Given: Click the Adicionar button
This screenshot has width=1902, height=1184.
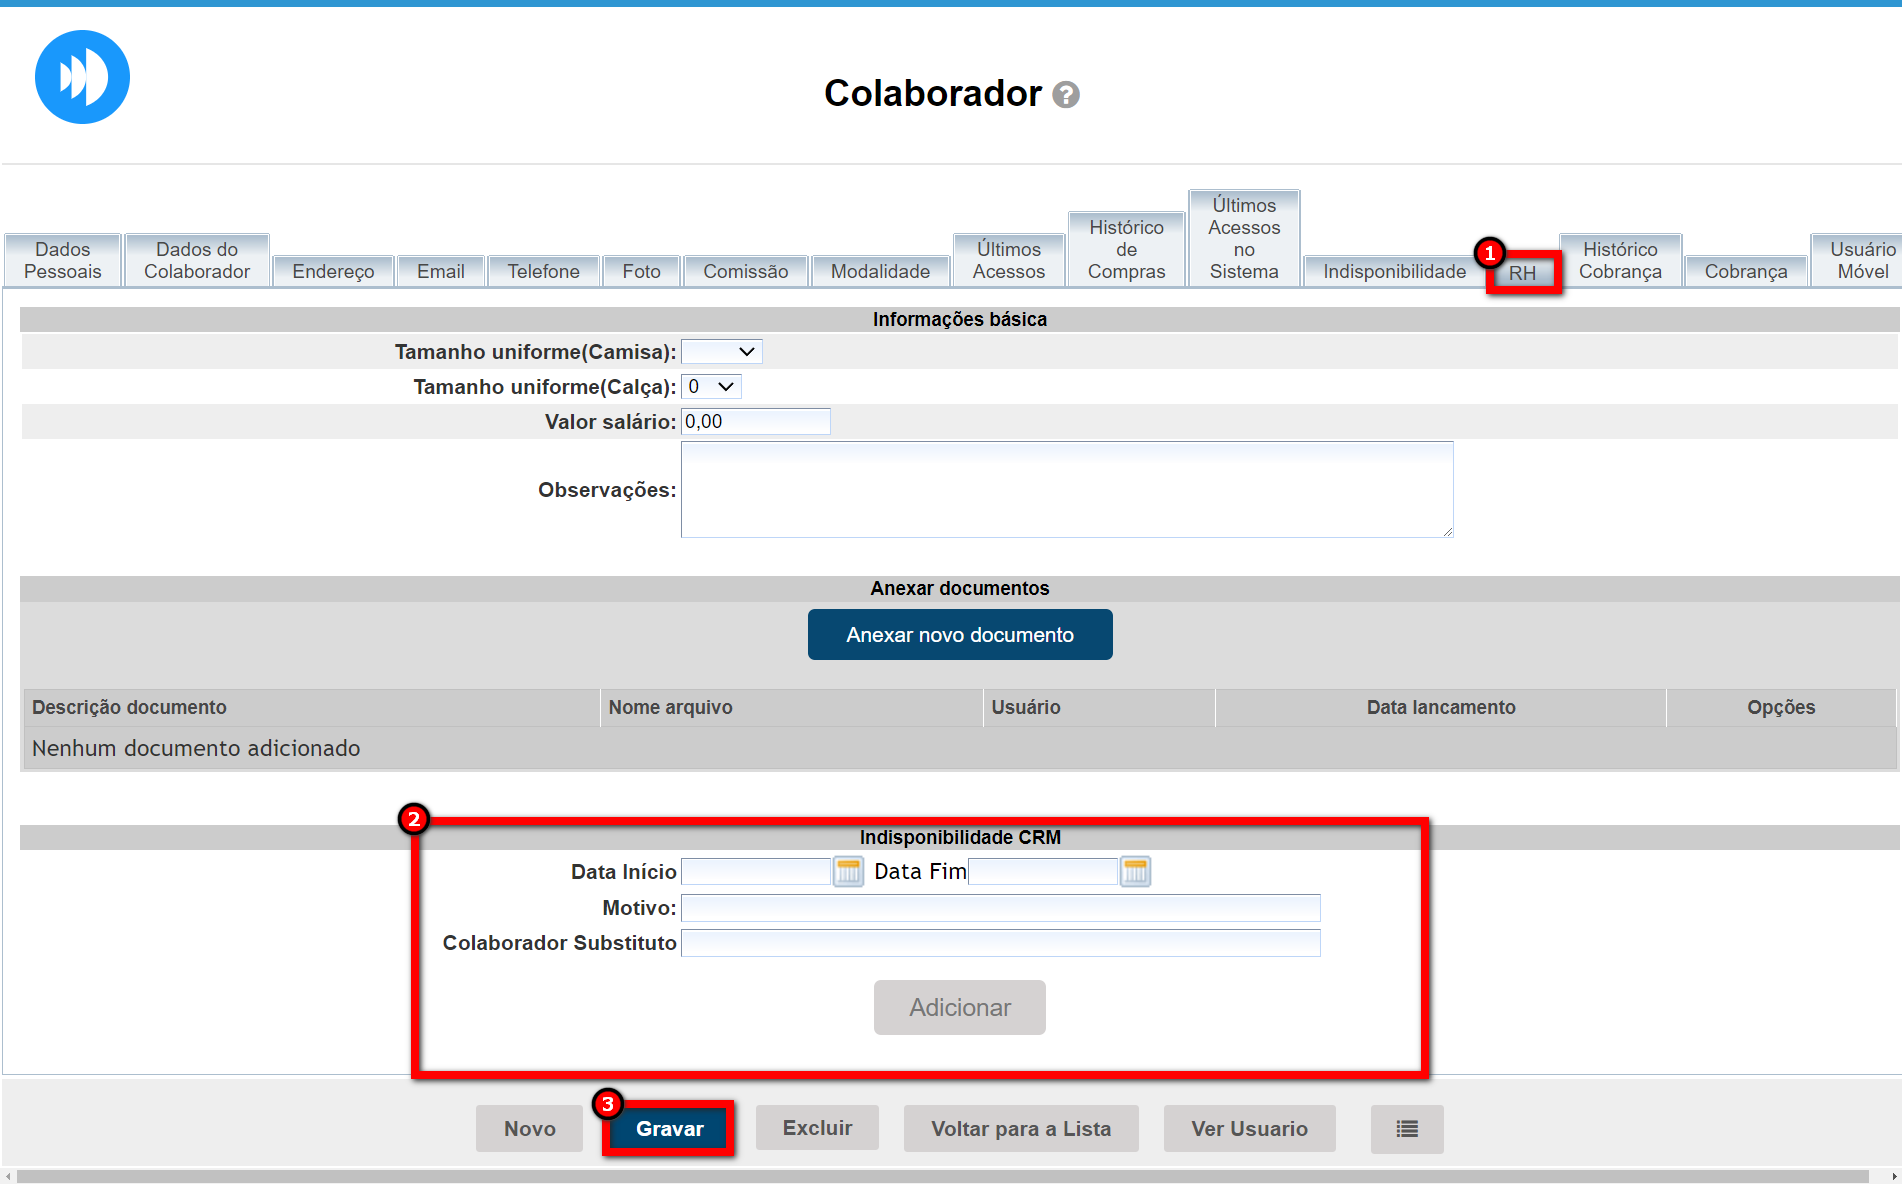Looking at the screenshot, I should [959, 1007].
